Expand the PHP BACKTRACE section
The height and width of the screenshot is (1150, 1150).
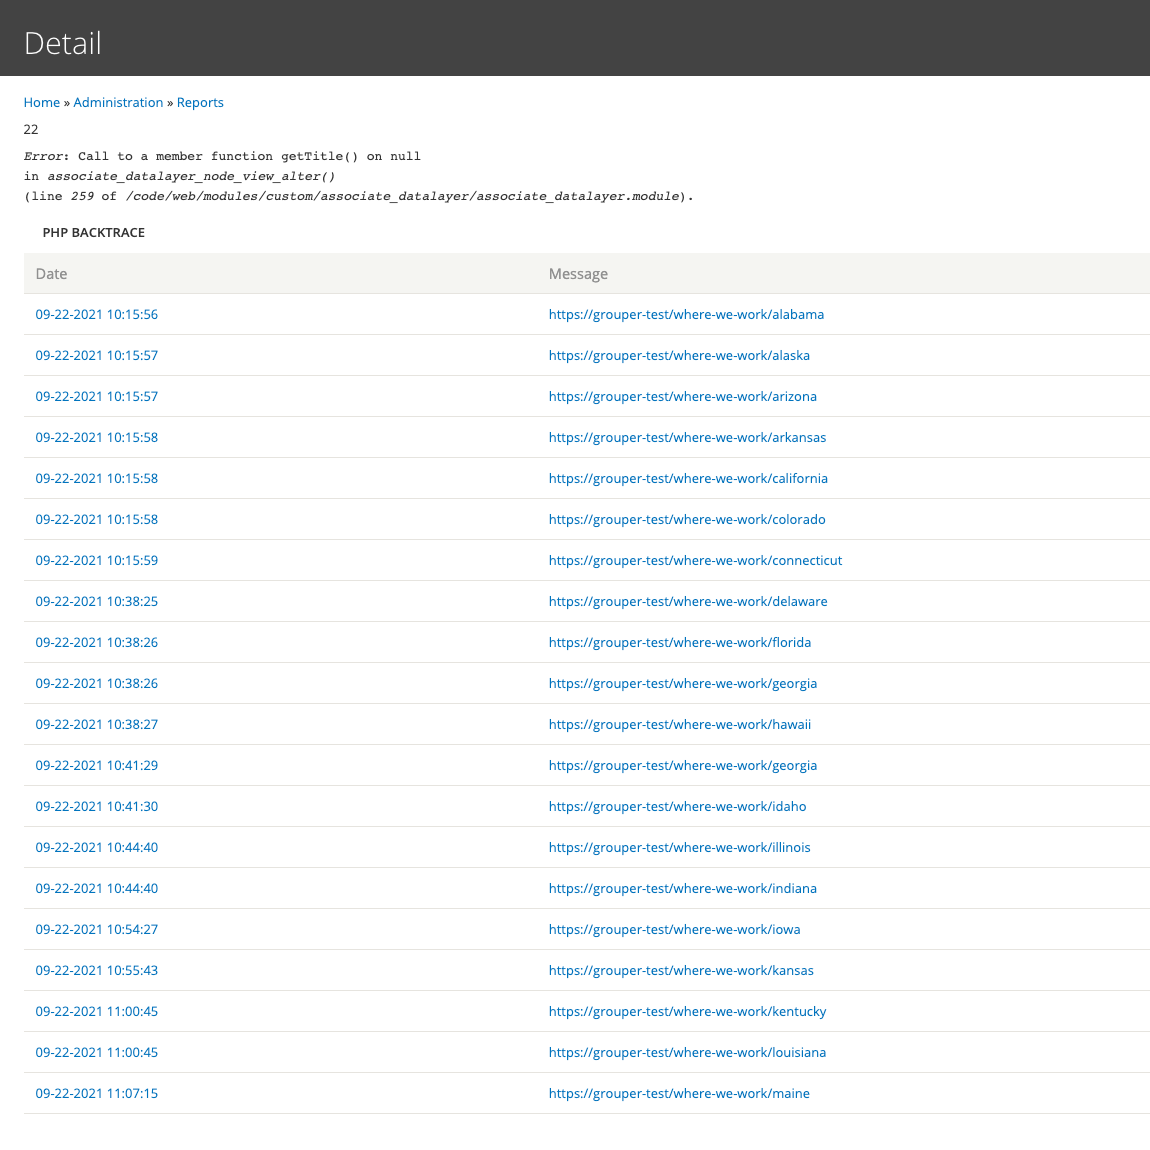pos(94,232)
